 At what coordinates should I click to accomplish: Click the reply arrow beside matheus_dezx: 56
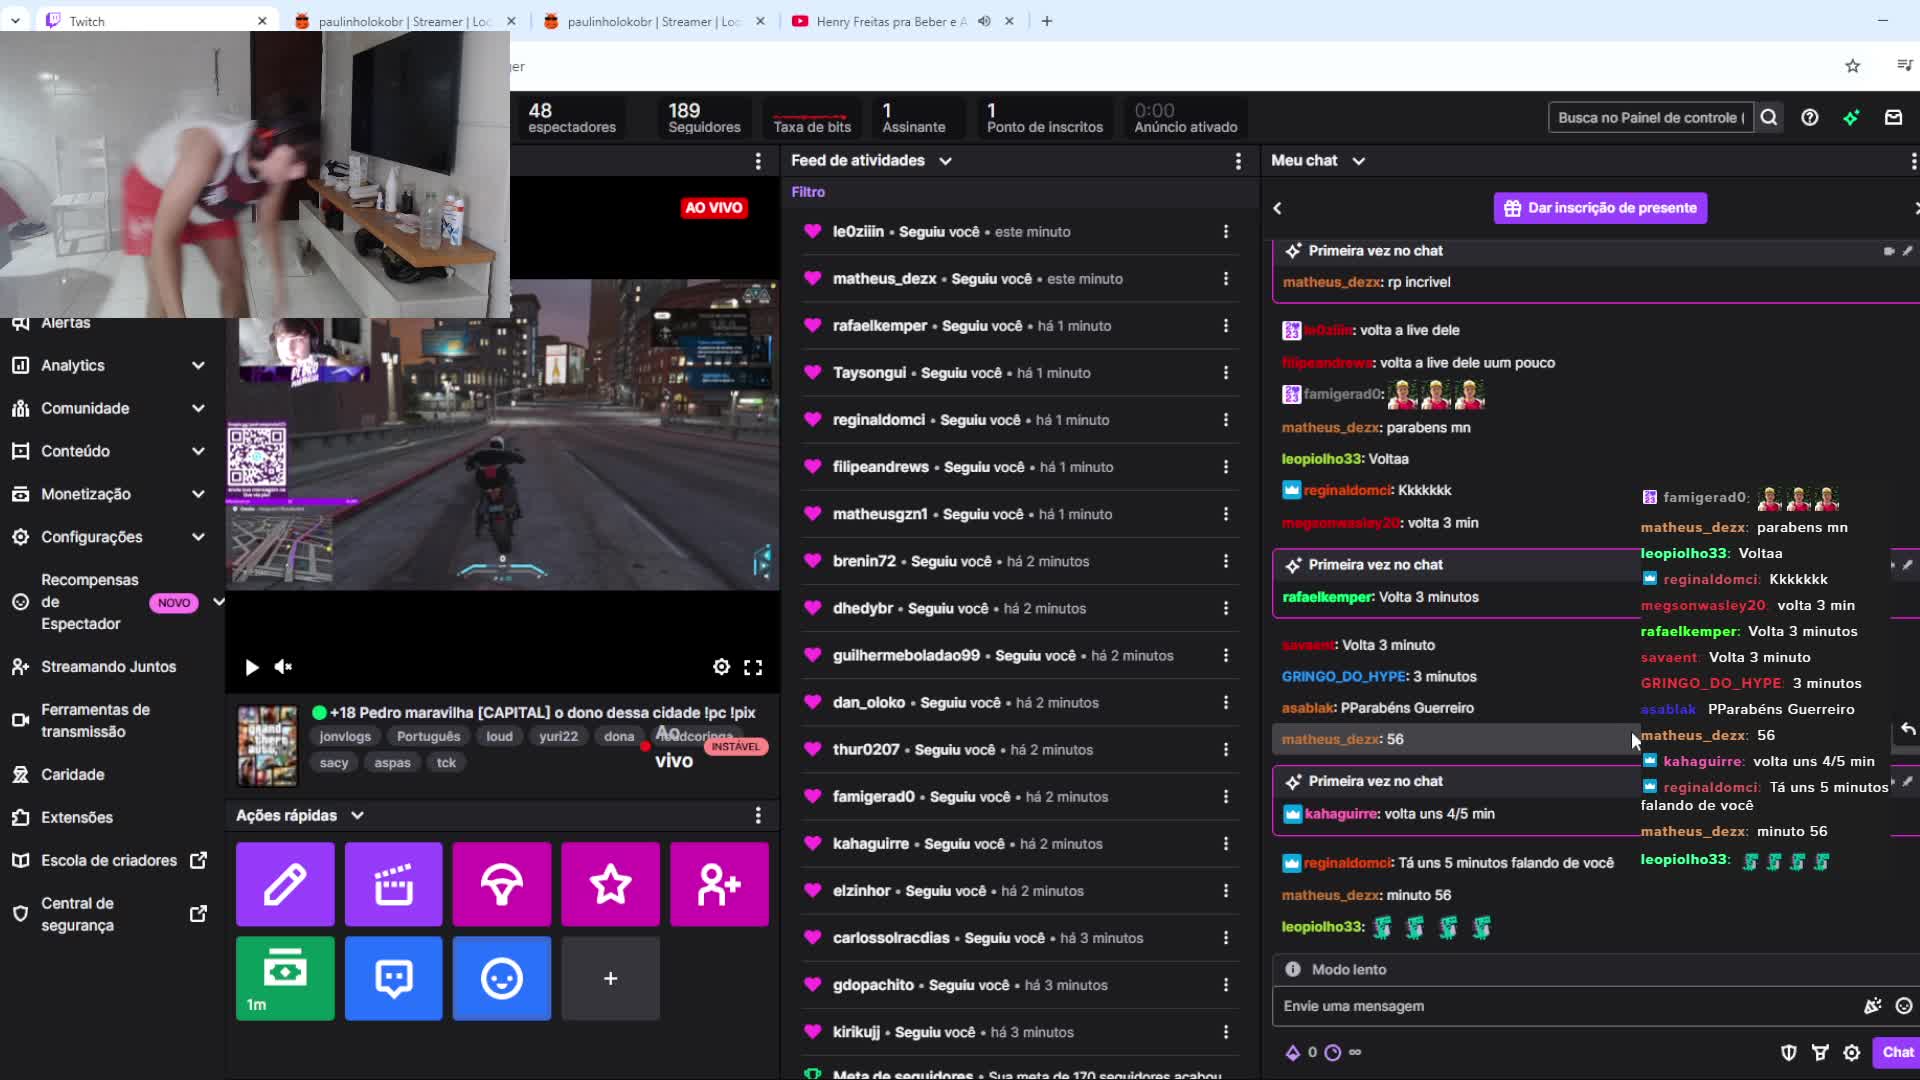[x=1907, y=730]
